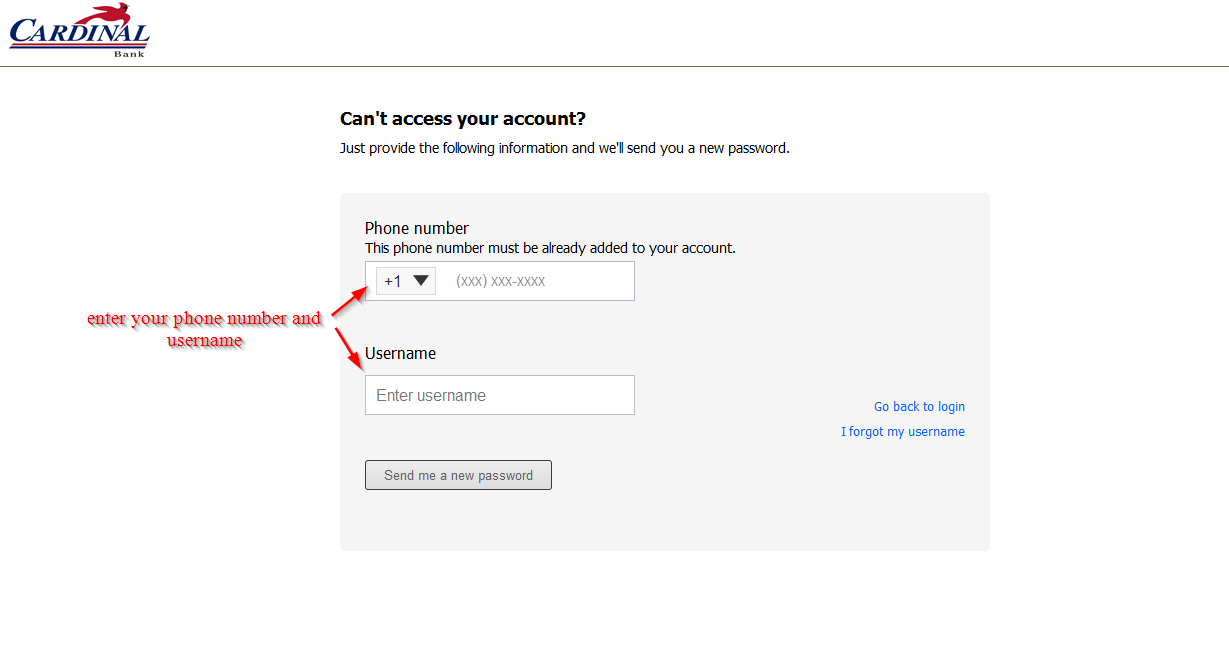Click the empty gray area below Send button
This screenshot has width=1229, height=653.
tap(665, 520)
